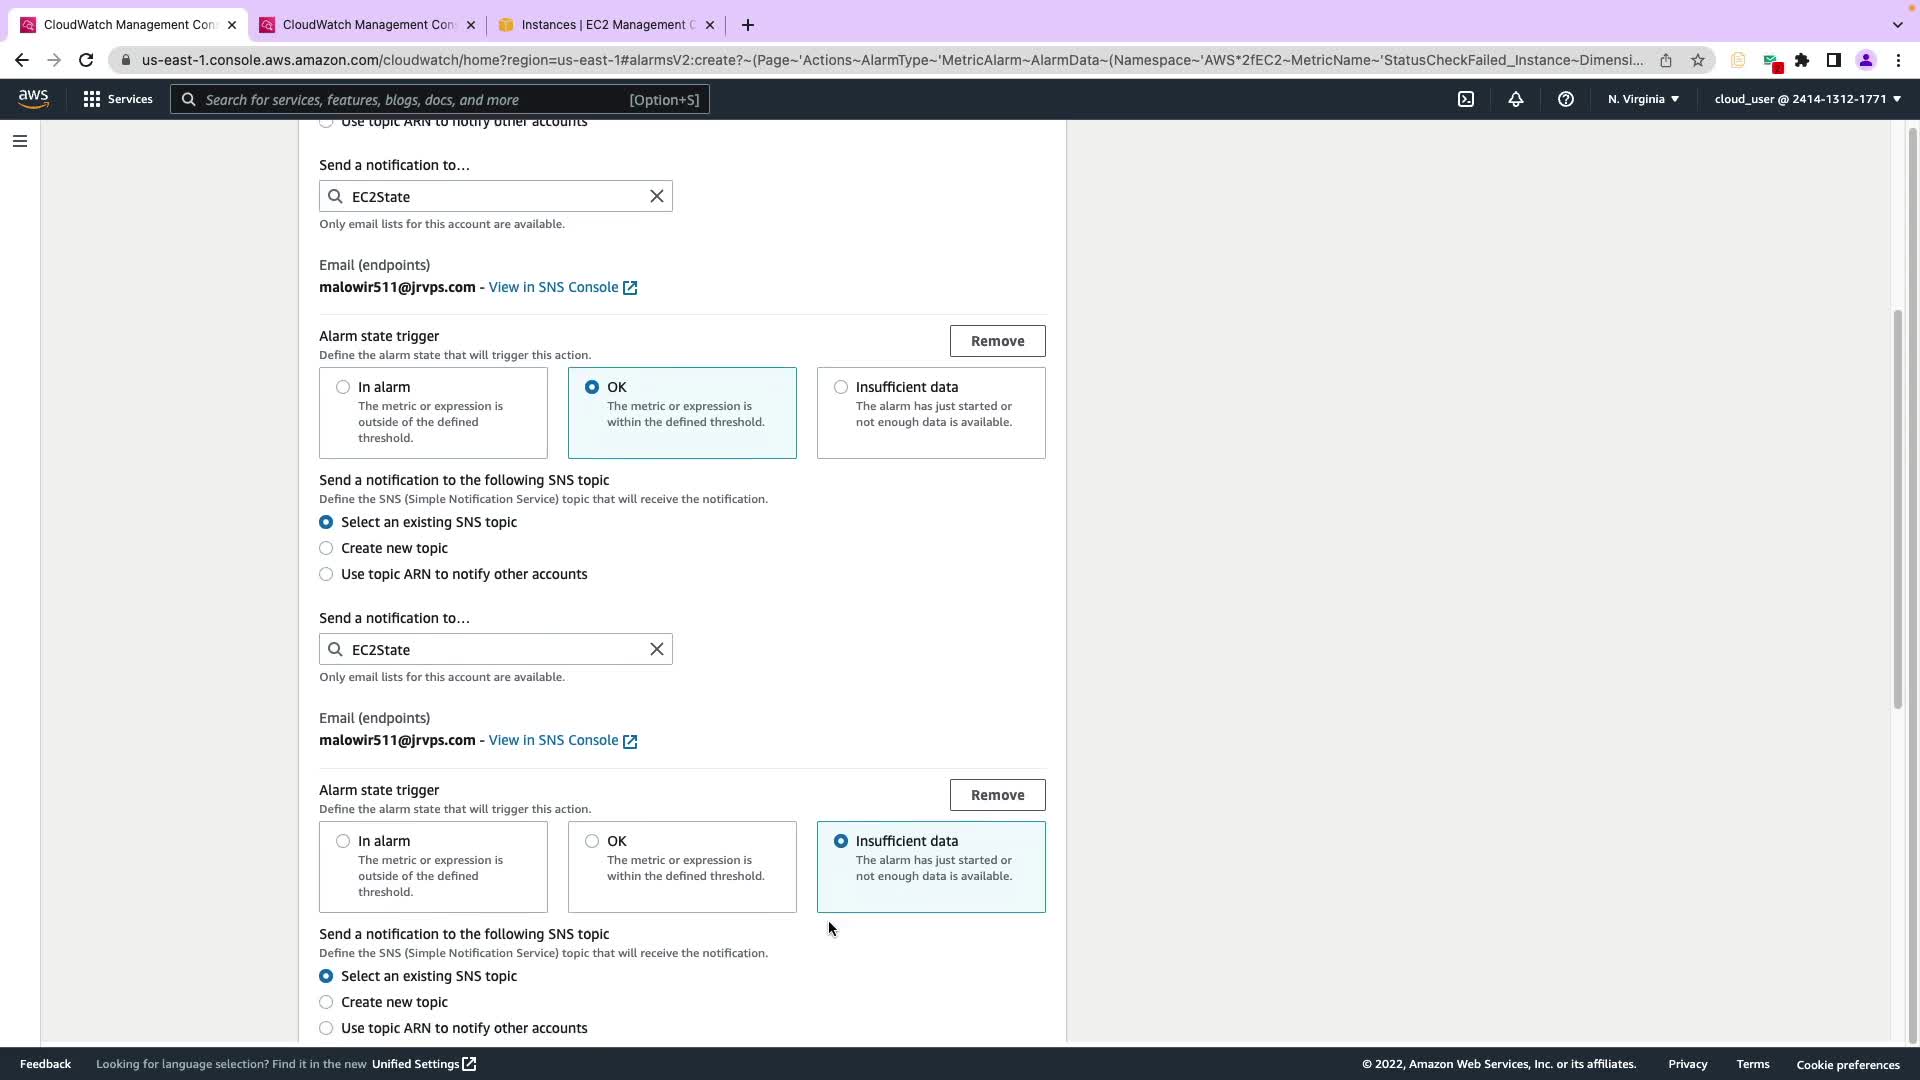The image size is (1920, 1080).
Task: Clear the first EC2State topic field
Action: (656, 196)
